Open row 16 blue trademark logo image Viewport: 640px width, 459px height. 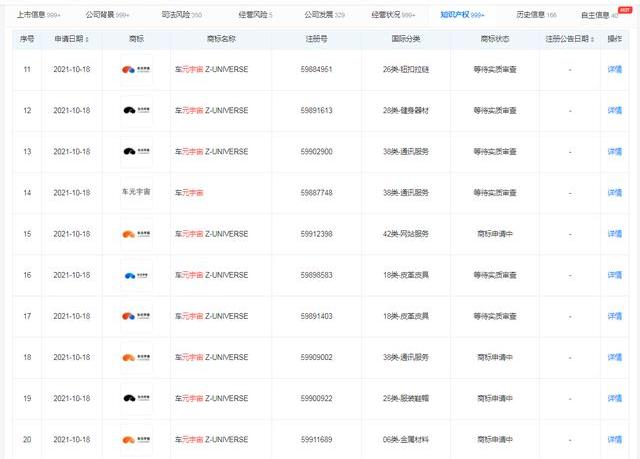click(136, 275)
